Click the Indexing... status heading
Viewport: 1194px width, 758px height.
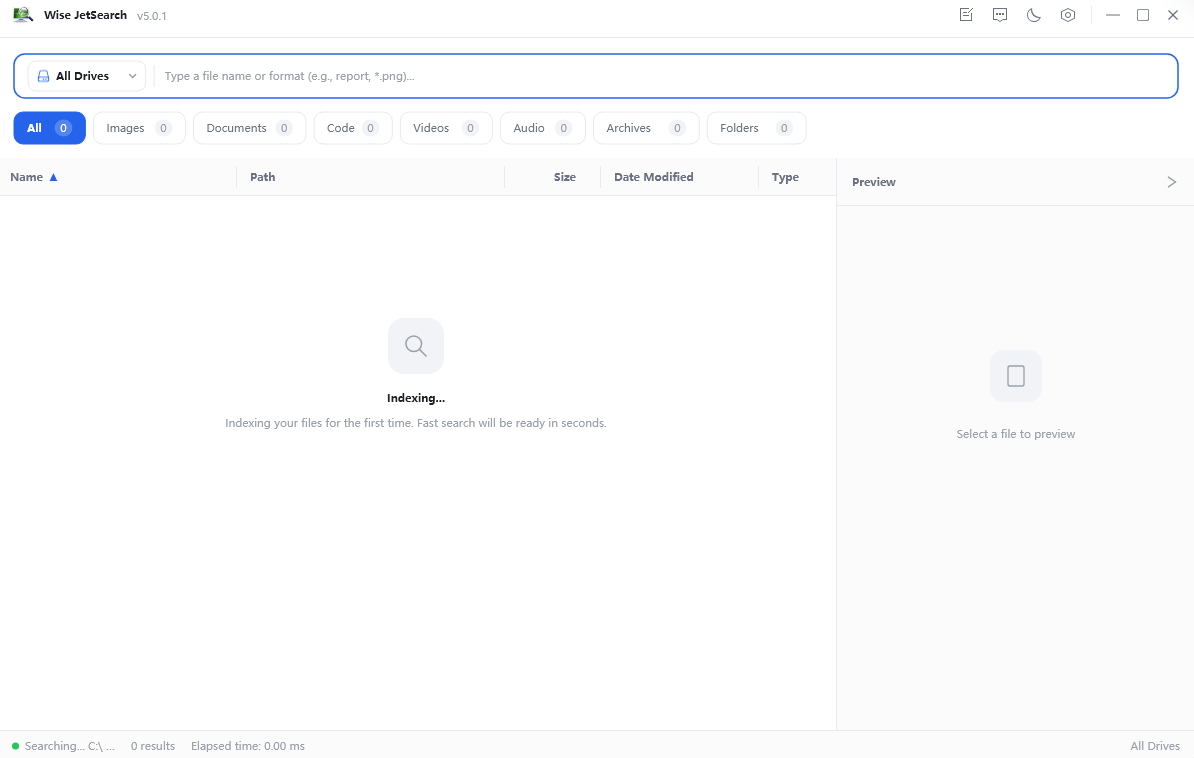click(x=416, y=398)
